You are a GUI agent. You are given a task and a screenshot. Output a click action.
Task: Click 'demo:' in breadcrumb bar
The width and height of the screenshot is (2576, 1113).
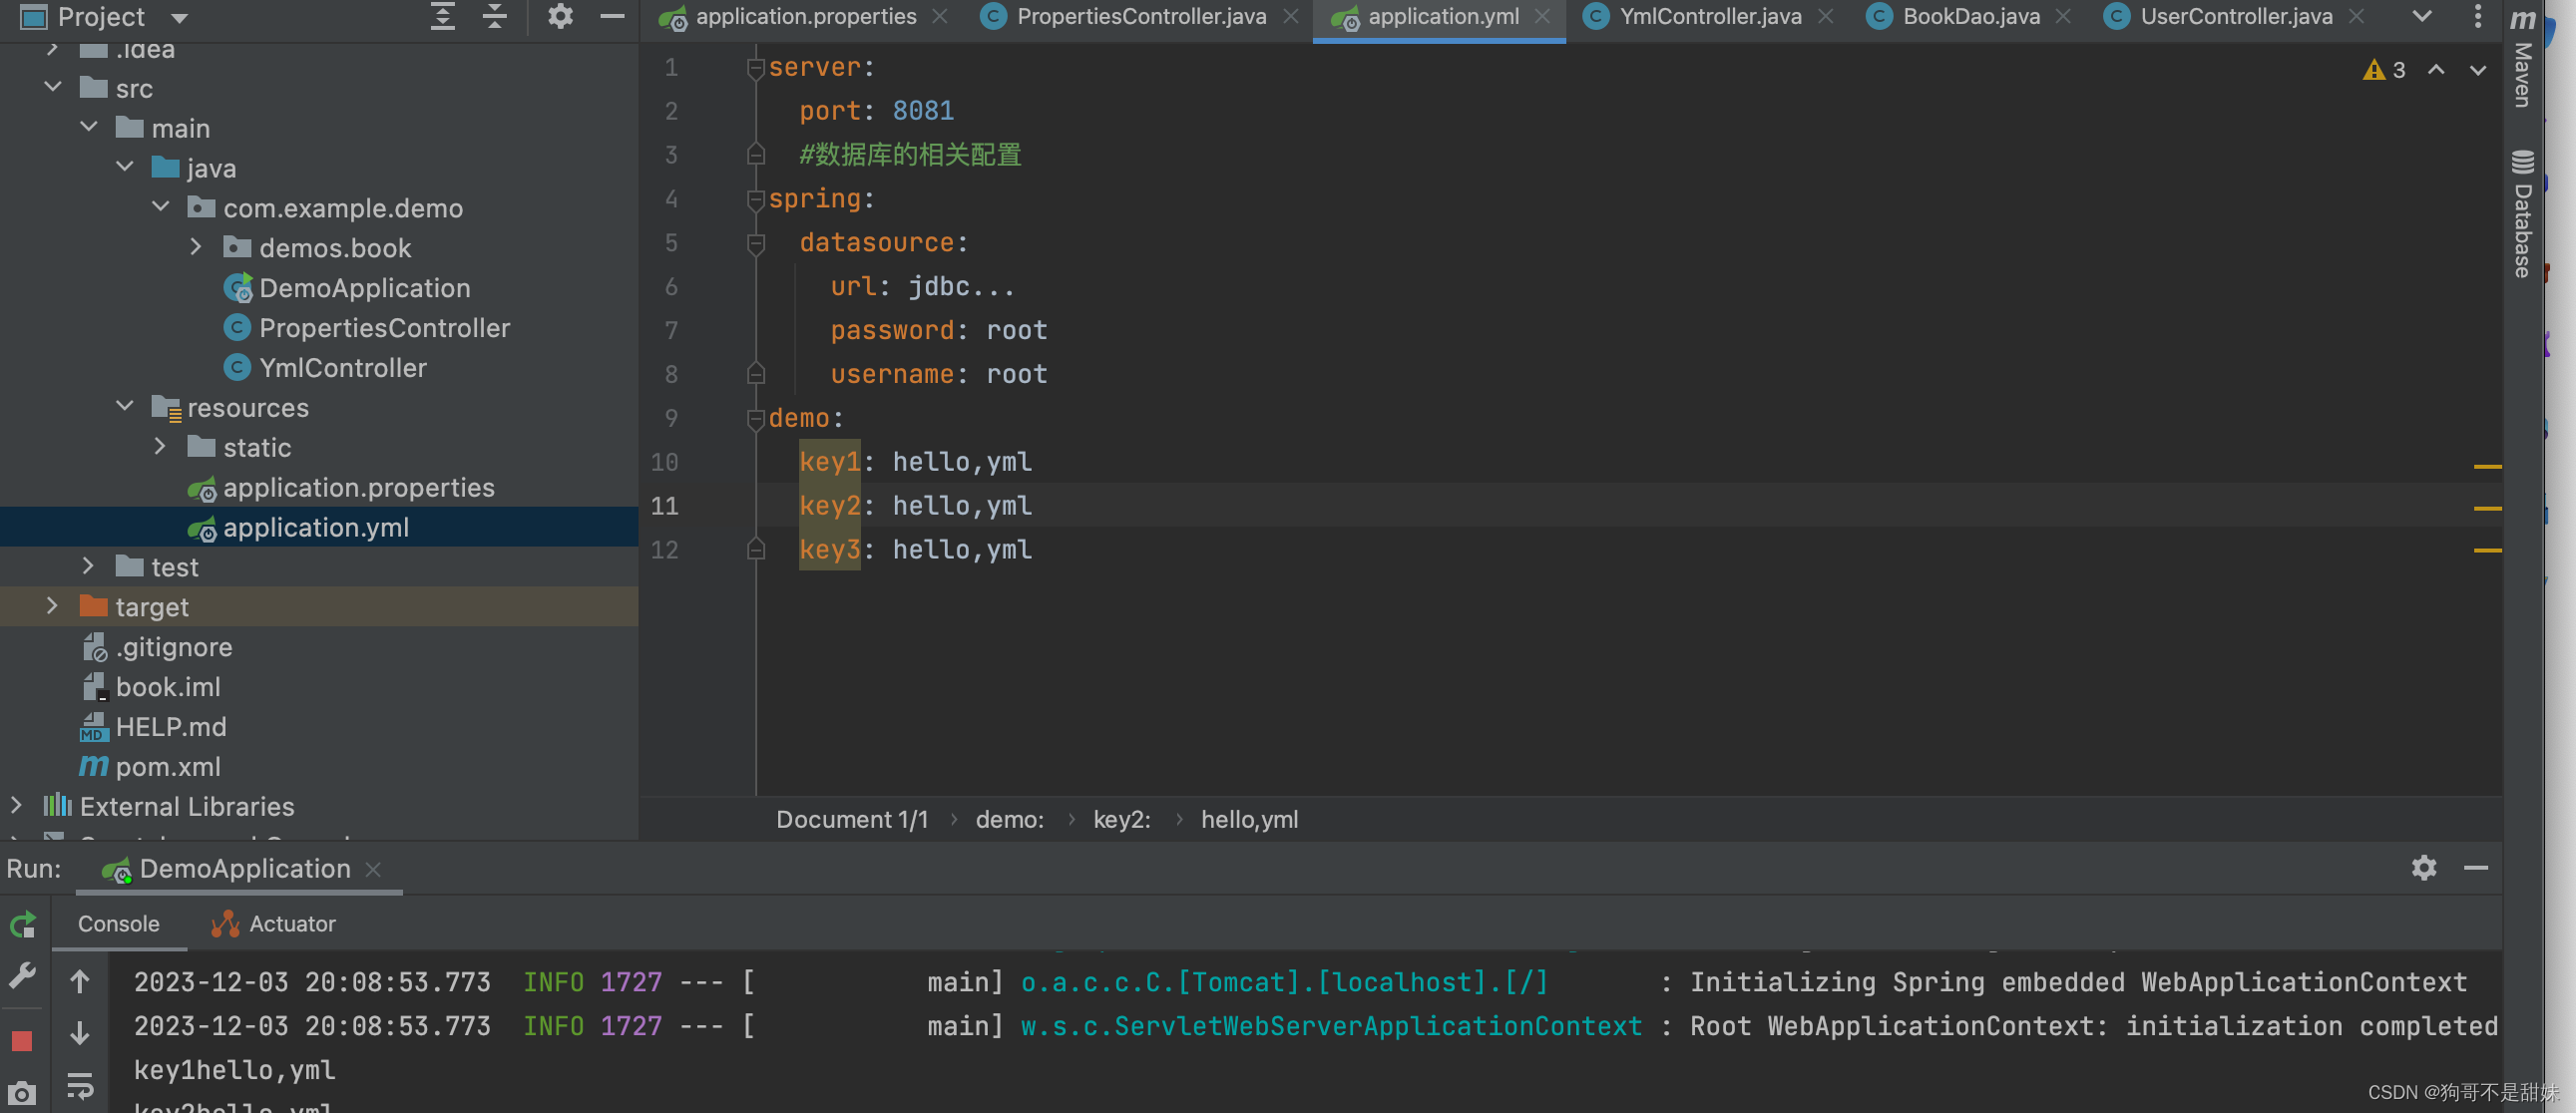click(1009, 819)
